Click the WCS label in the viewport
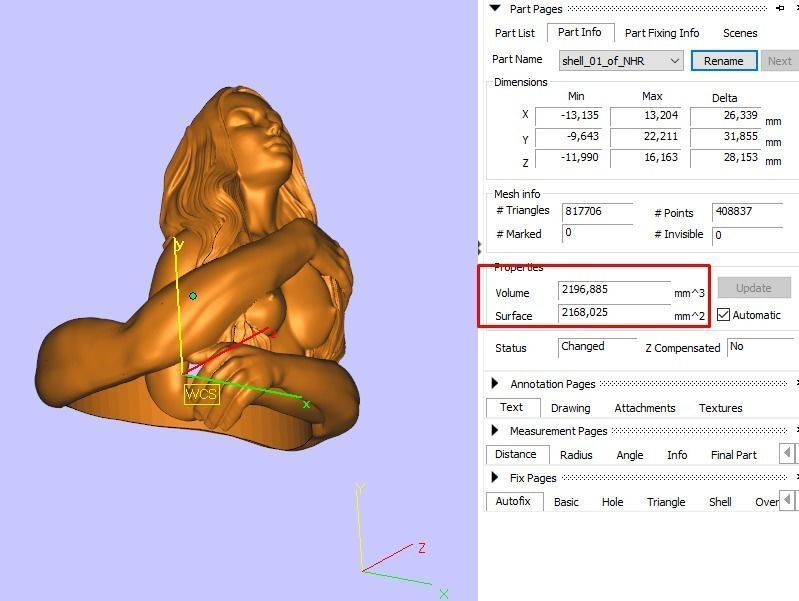 (202, 394)
